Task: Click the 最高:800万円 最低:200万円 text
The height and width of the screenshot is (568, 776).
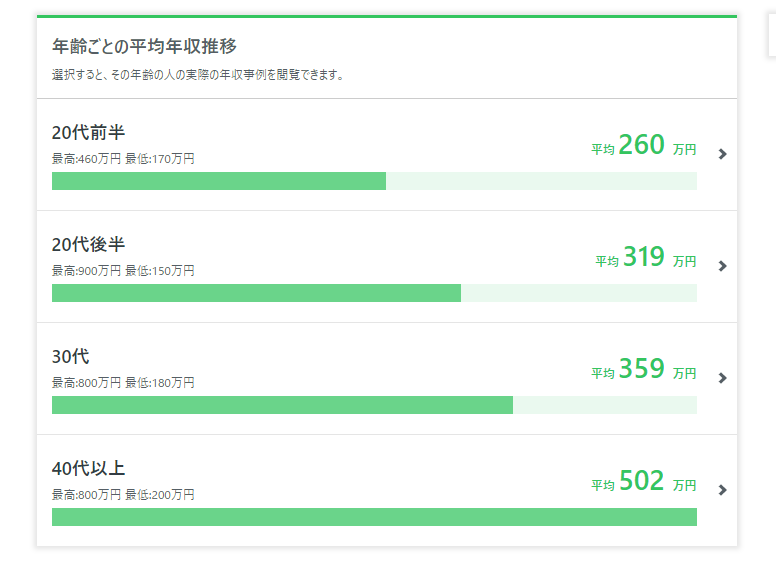Action: 123,494
